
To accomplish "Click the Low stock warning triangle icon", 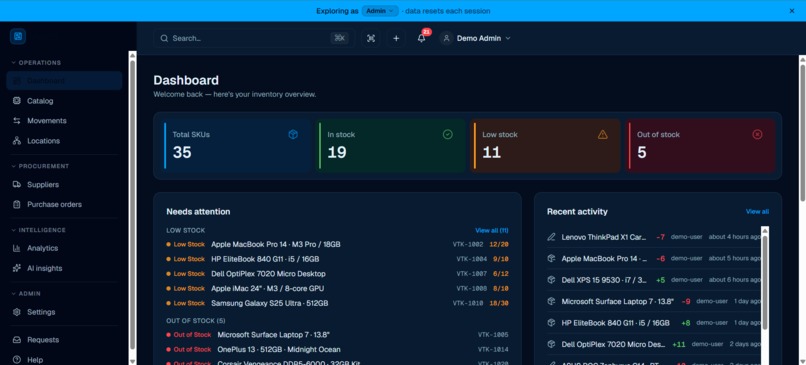I will (602, 135).
